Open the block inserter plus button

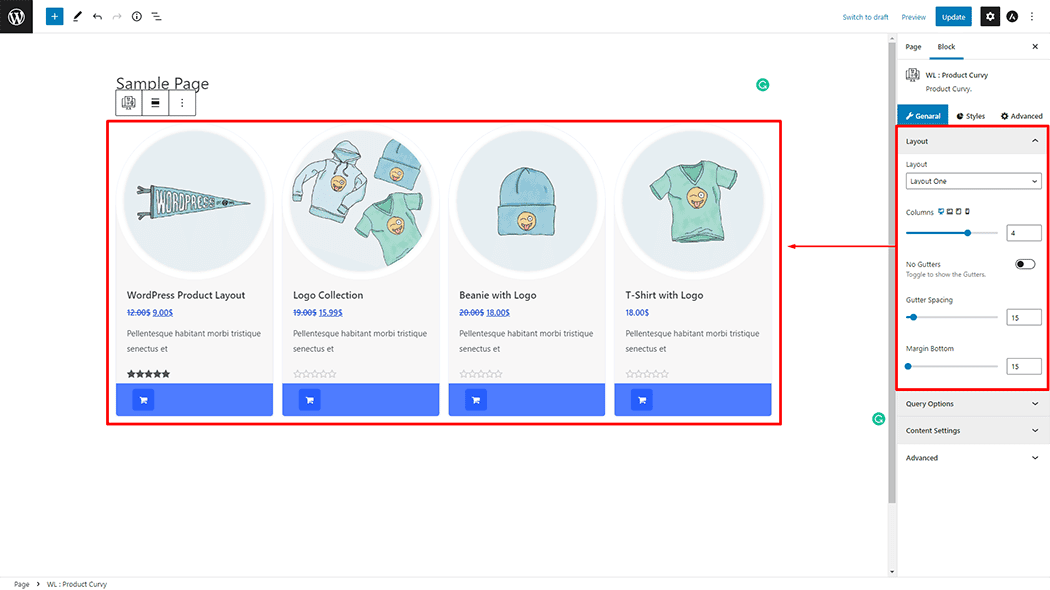(54, 17)
